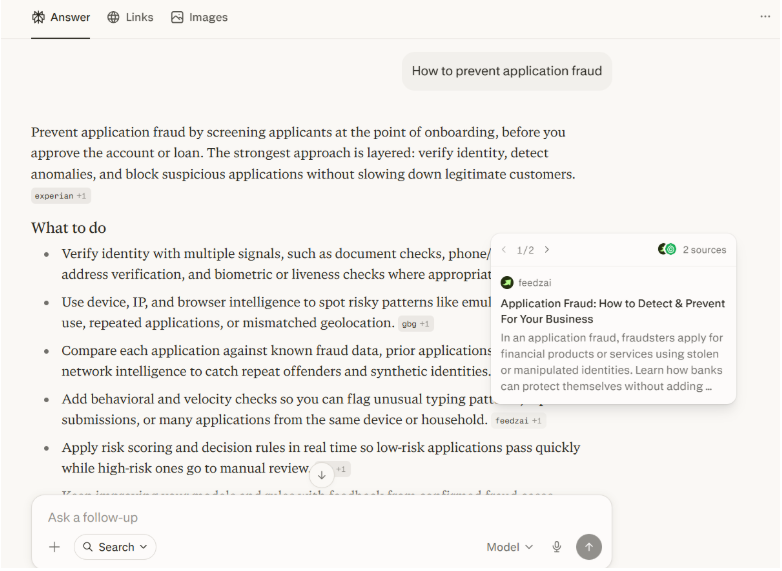Open the experian +1 citation chip
Screen dimensions: 782x571
(60, 196)
